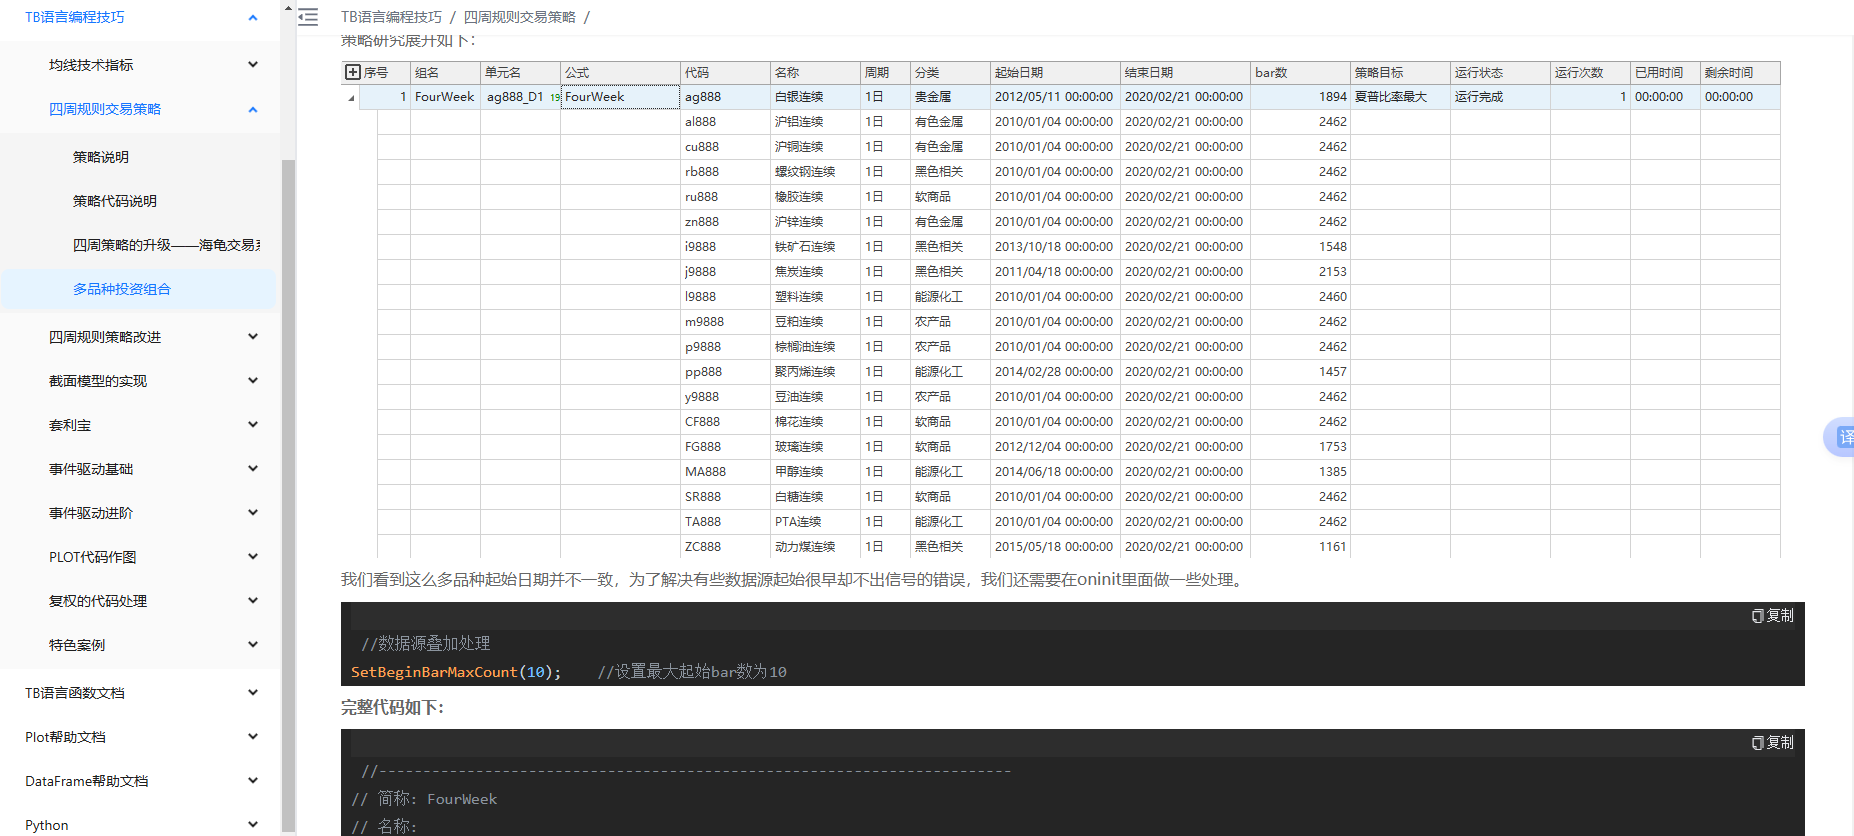Click the plus icon in table header
Image resolution: width=1854 pixels, height=836 pixels.
point(352,72)
